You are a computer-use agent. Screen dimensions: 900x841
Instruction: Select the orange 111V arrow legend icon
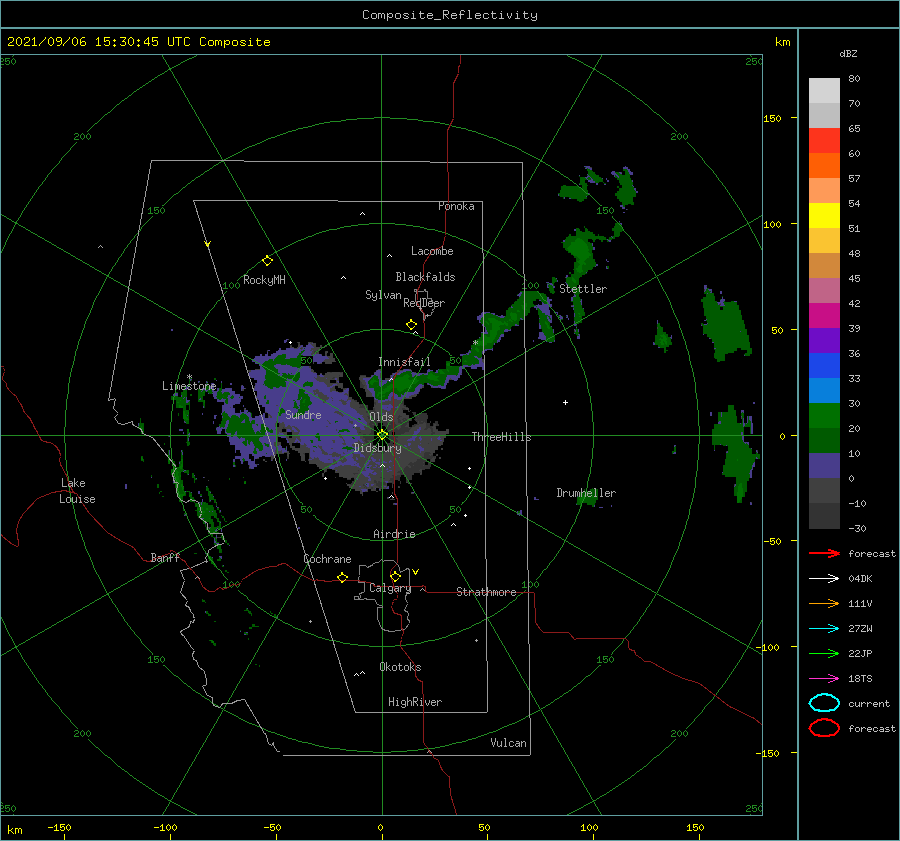point(824,603)
